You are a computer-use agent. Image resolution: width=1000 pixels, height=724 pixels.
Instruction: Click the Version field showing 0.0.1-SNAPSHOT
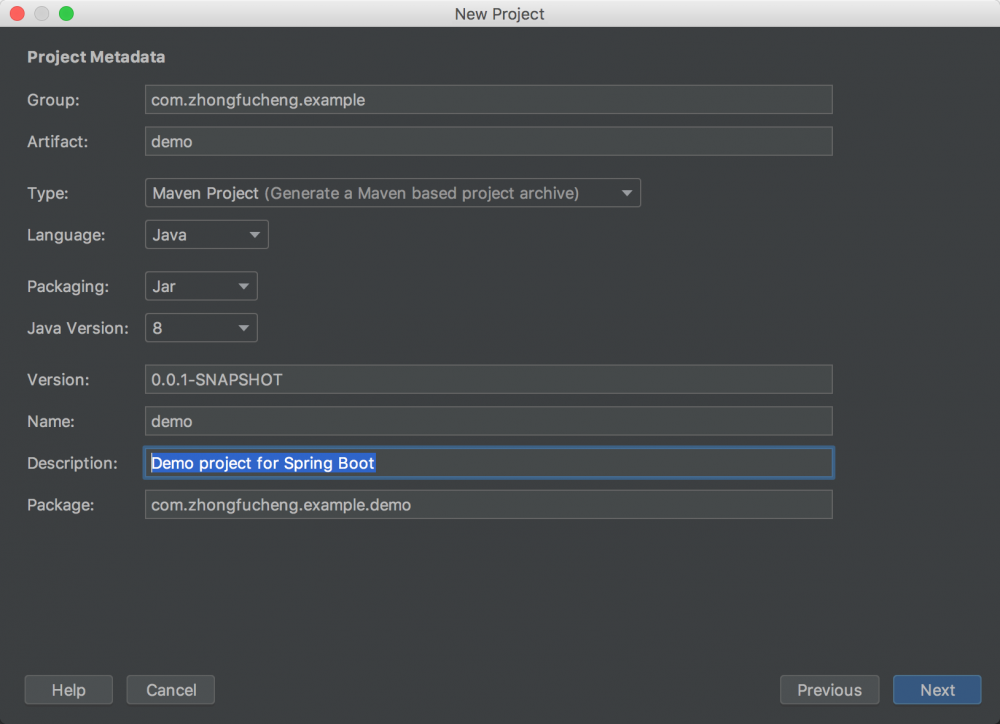click(488, 379)
